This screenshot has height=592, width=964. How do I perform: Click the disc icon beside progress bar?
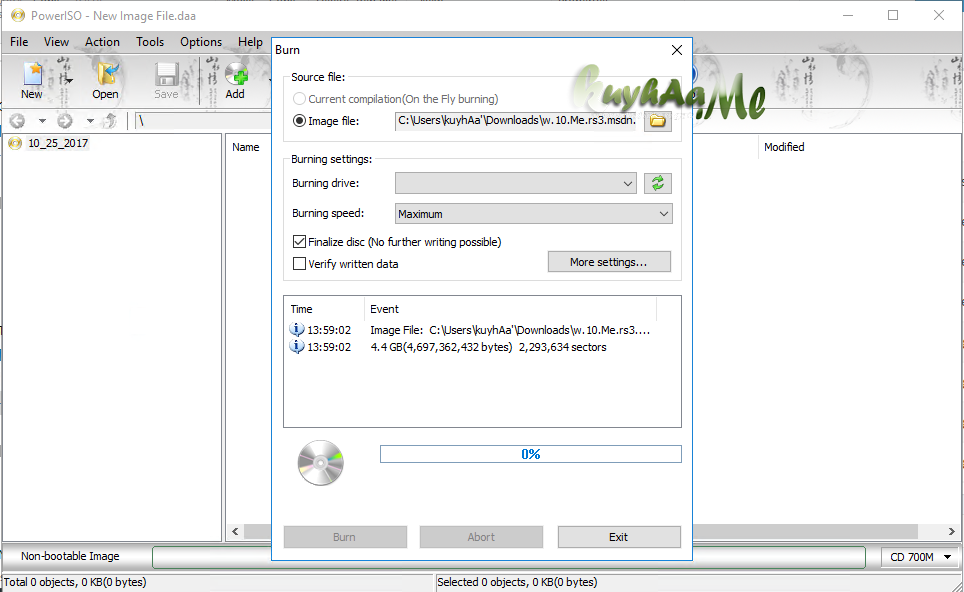pos(320,463)
